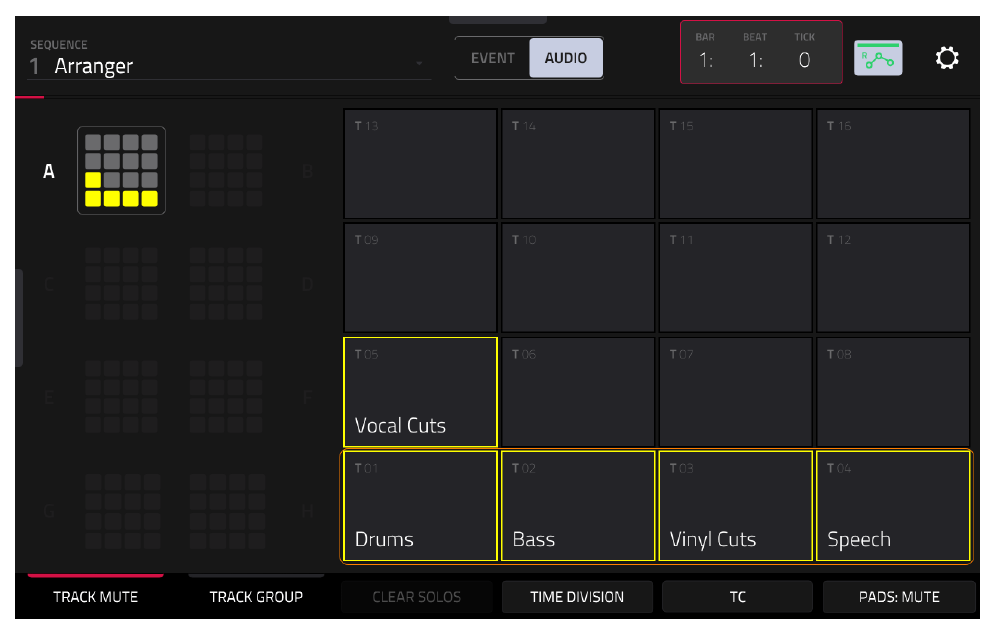The image size is (996, 636).
Task: Switch to pad bank E
Action: (121, 397)
